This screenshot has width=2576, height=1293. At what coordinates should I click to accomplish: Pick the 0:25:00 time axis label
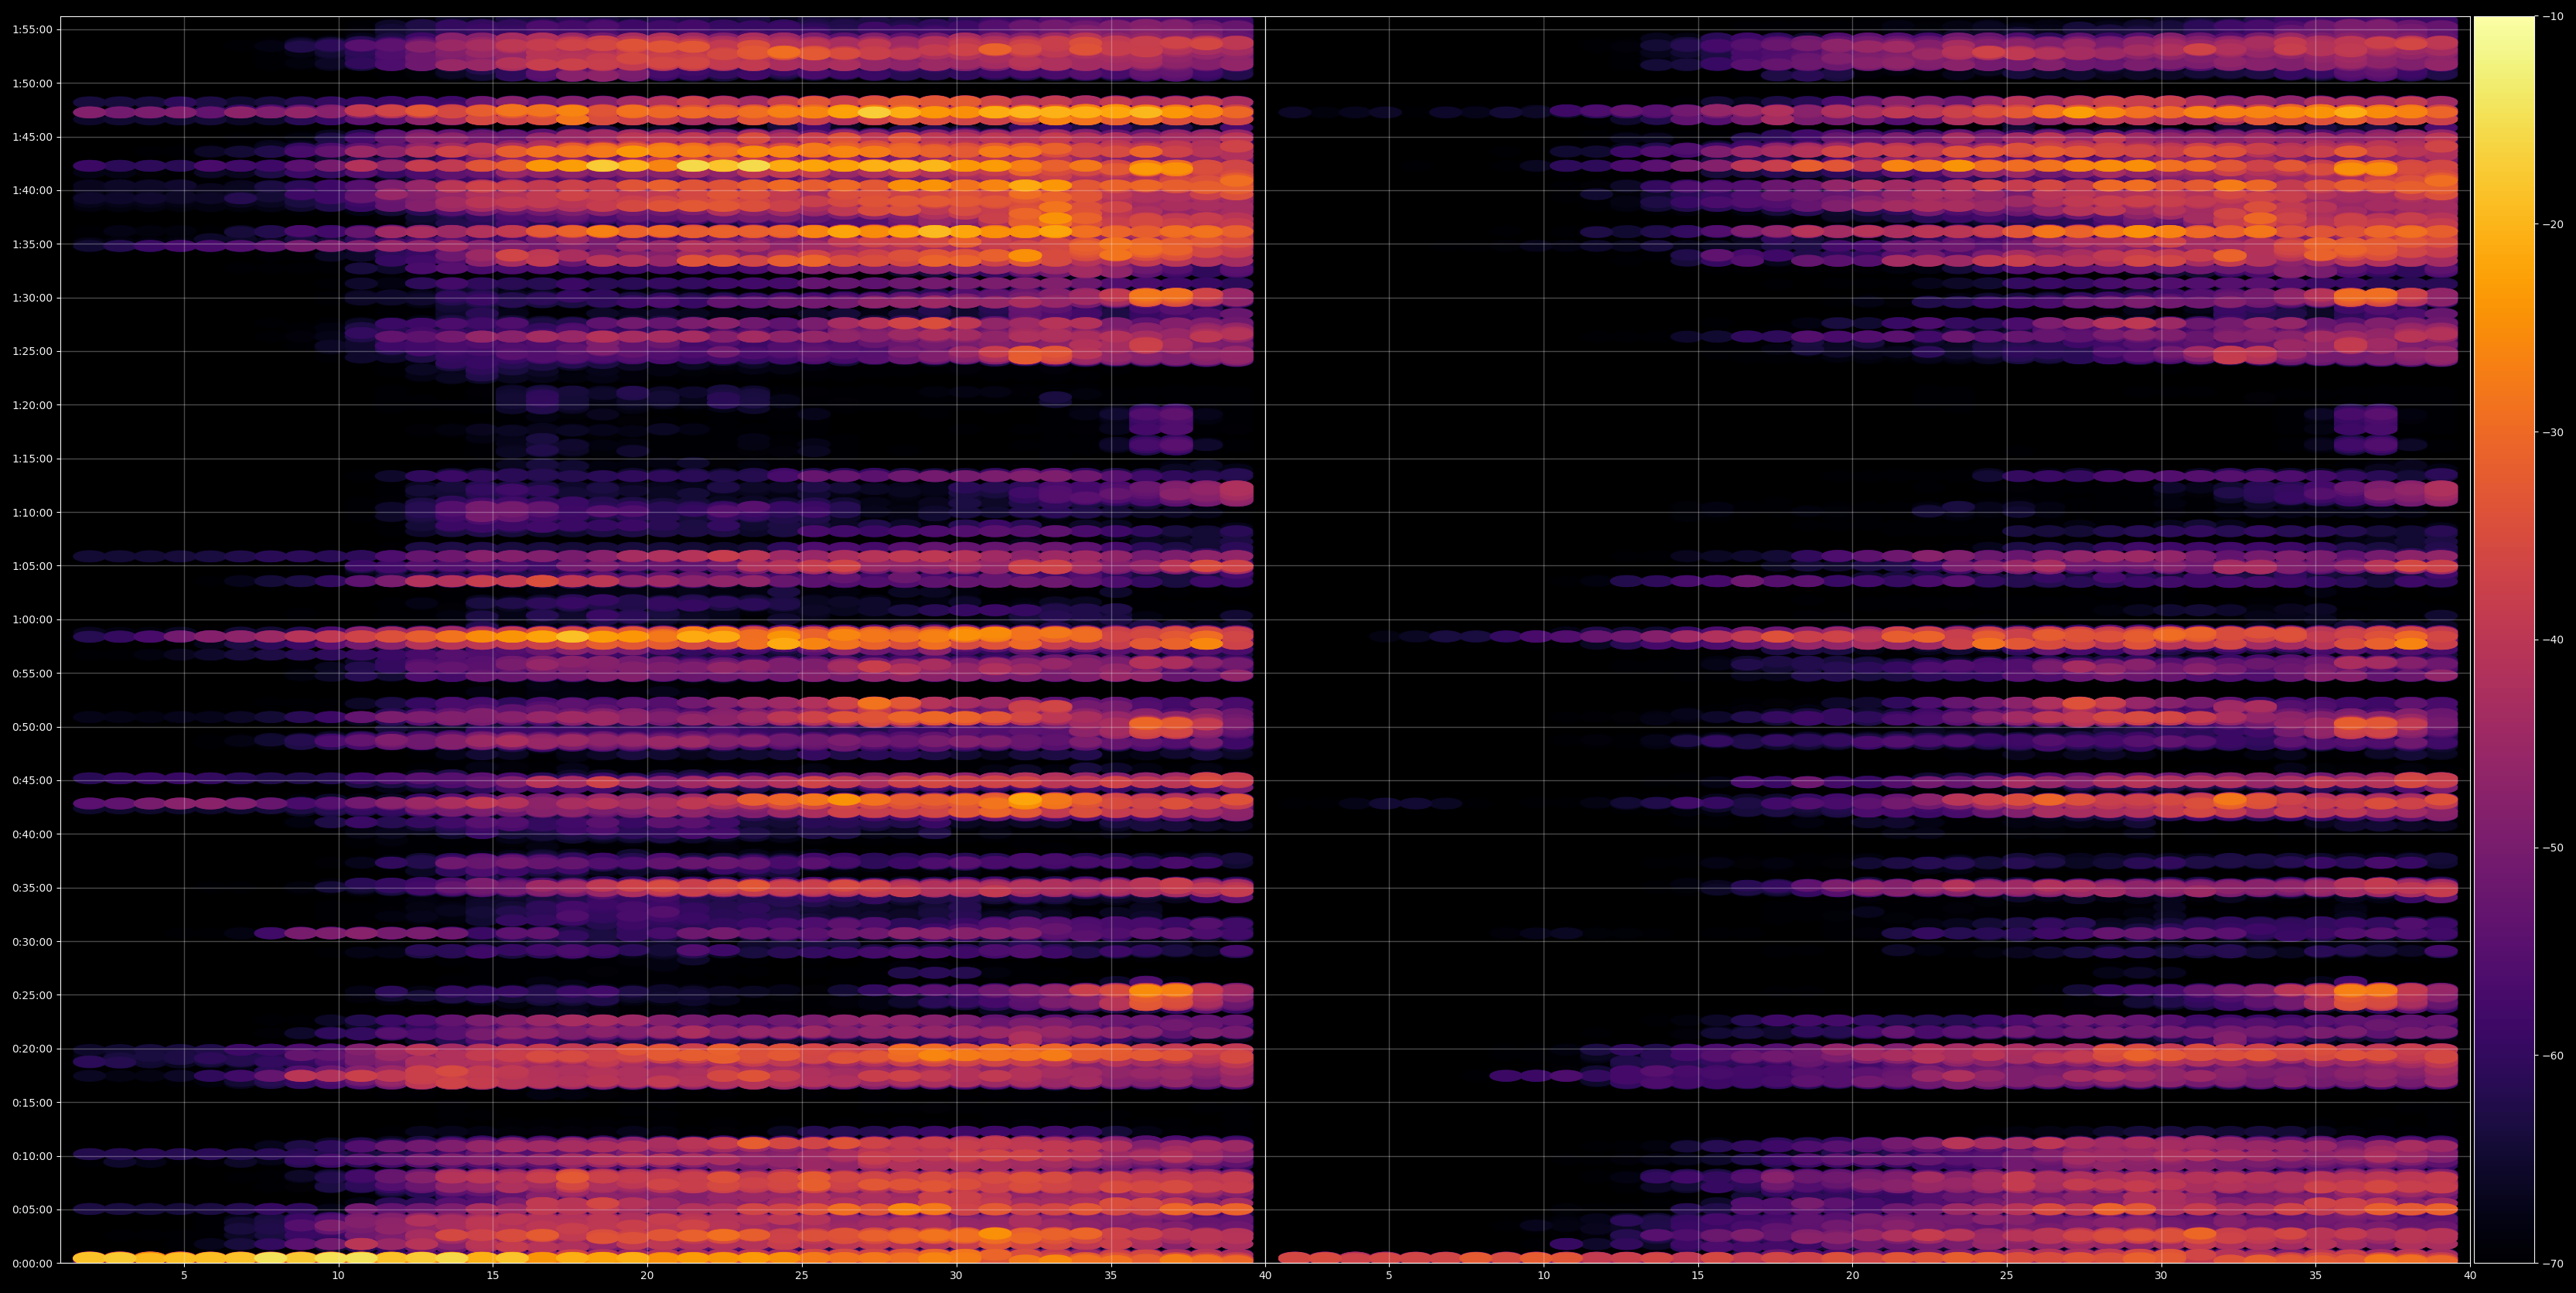coord(32,995)
